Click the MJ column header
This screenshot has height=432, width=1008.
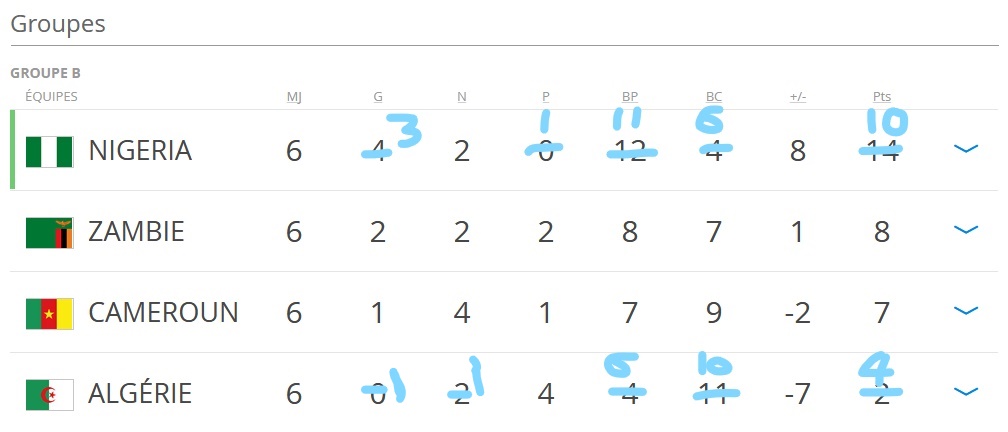coord(294,97)
